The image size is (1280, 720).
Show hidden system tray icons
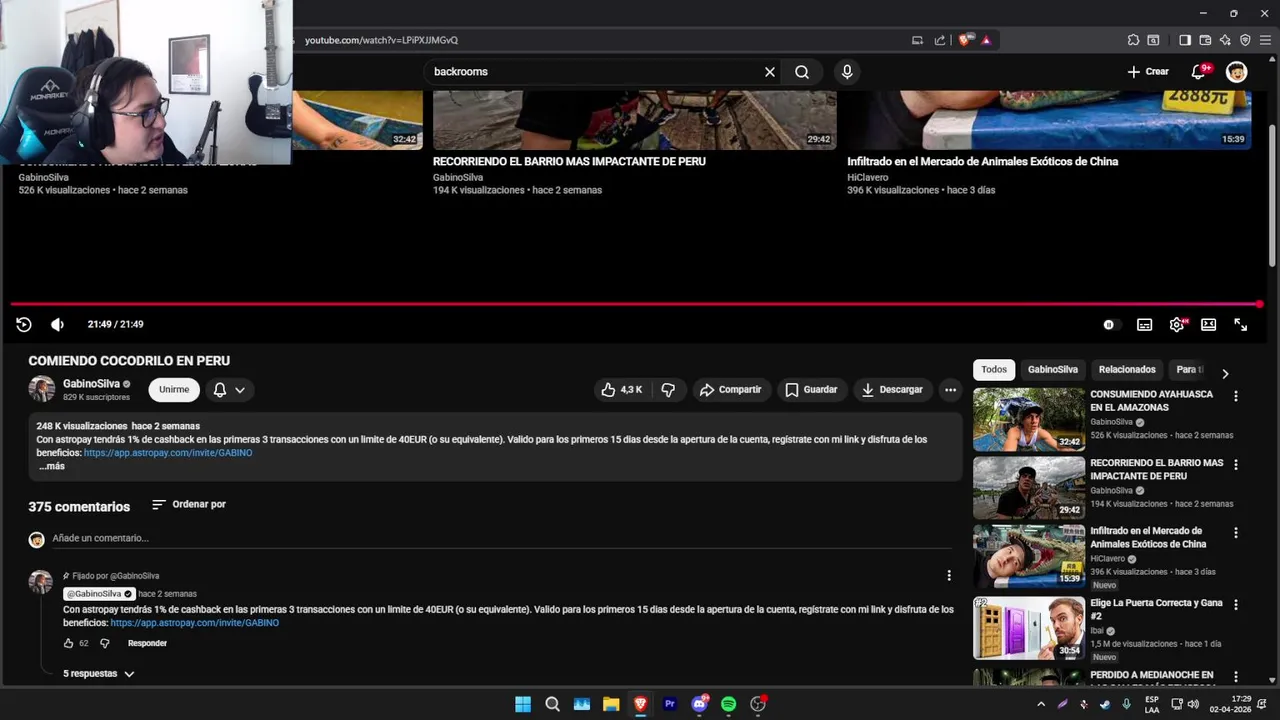1041,704
